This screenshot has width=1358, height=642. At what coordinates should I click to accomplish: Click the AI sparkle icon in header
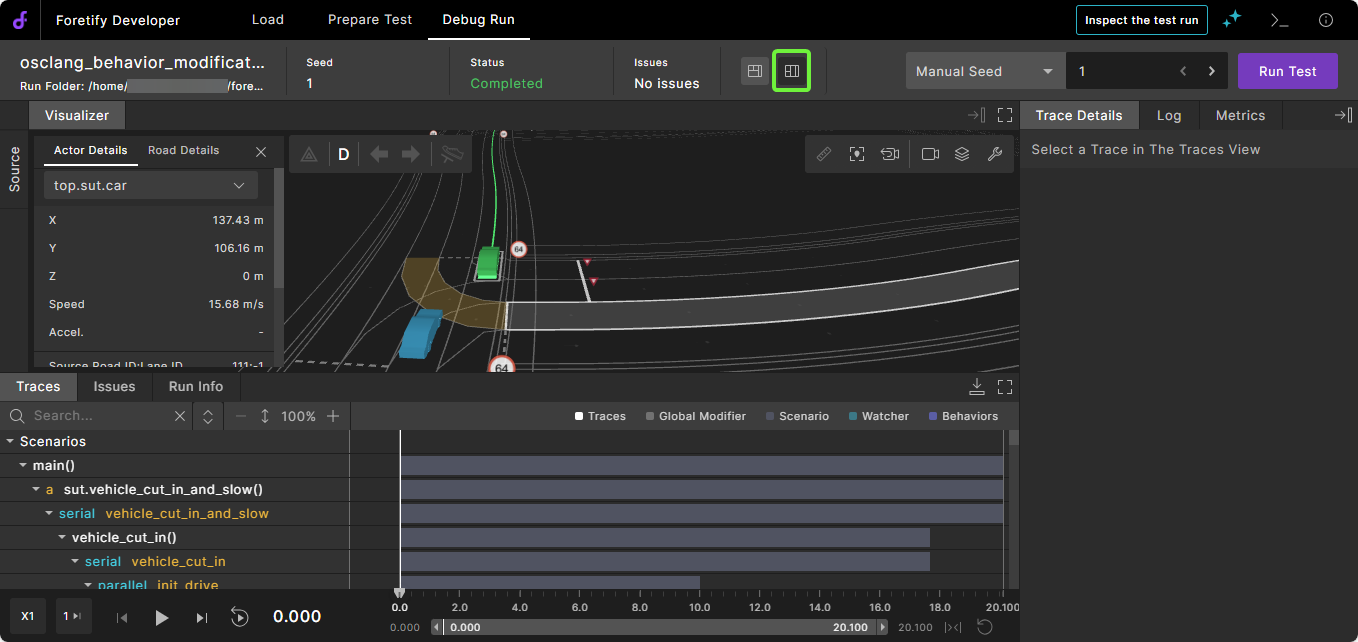(1232, 20)
